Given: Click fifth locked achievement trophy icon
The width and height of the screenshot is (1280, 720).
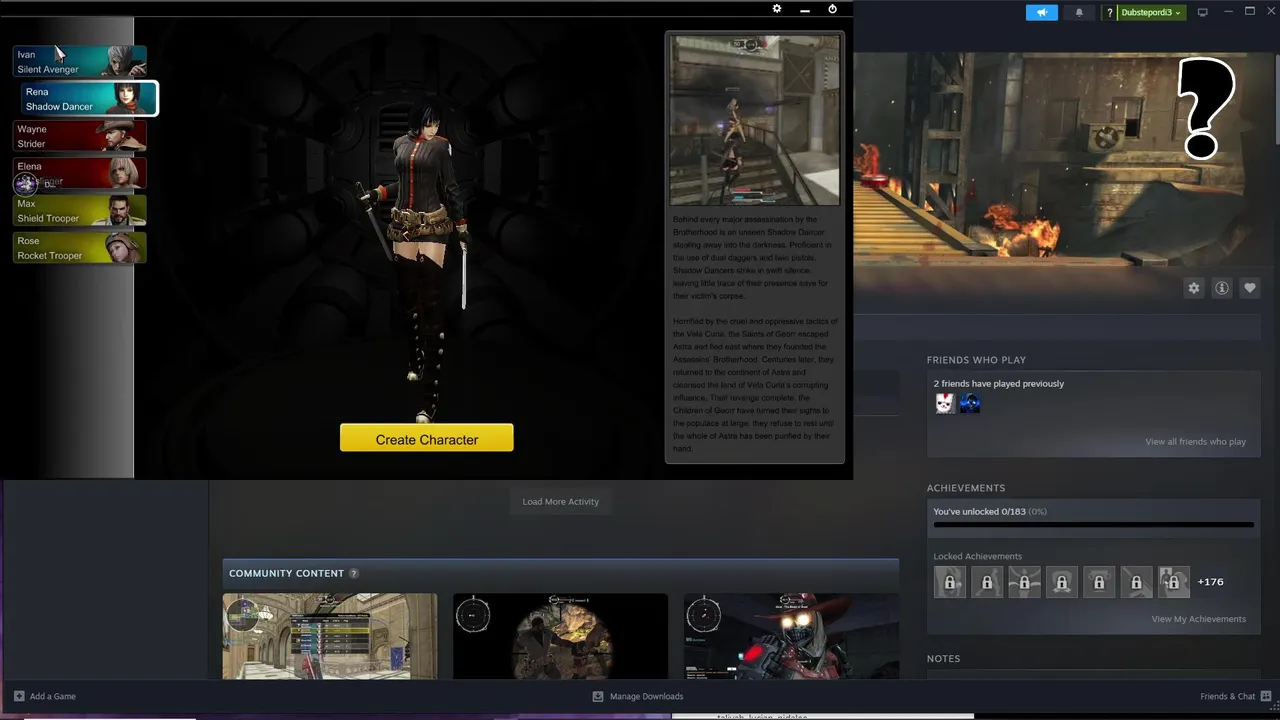Looking at the screenshot, I should [1099, 582].
